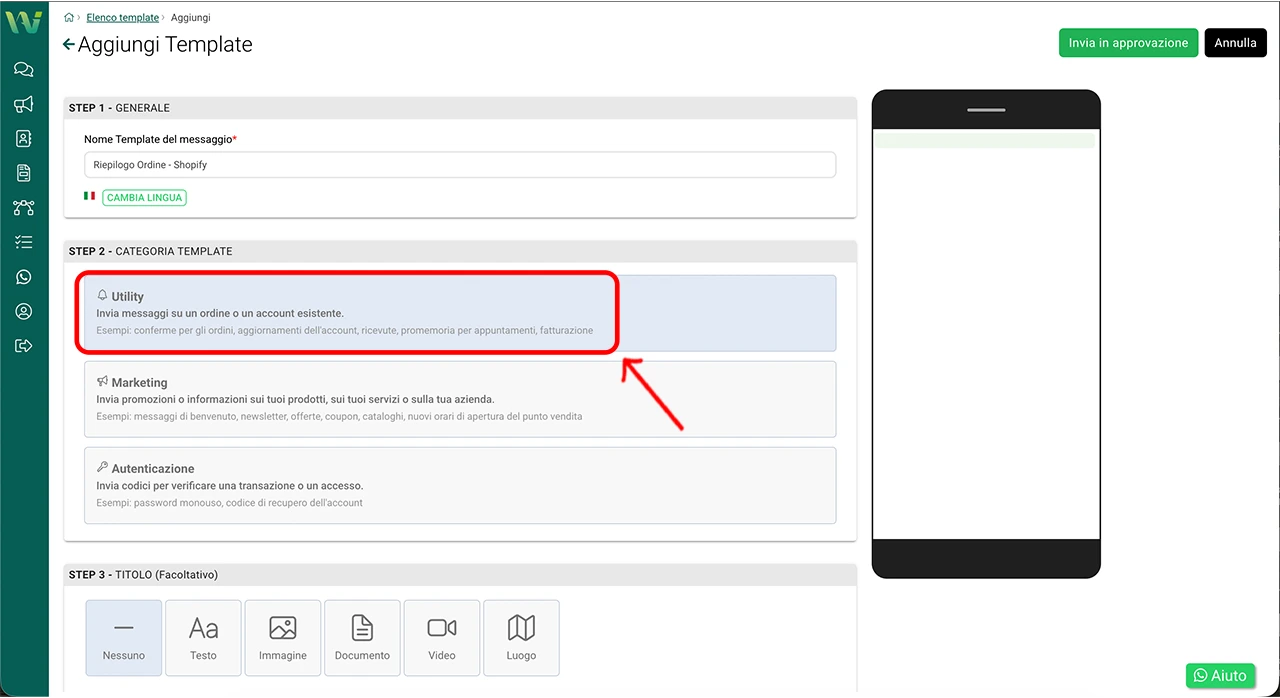Click the Invia in approvazione button
Viewport: 1280px width, 698px height.
(1128, 43)
